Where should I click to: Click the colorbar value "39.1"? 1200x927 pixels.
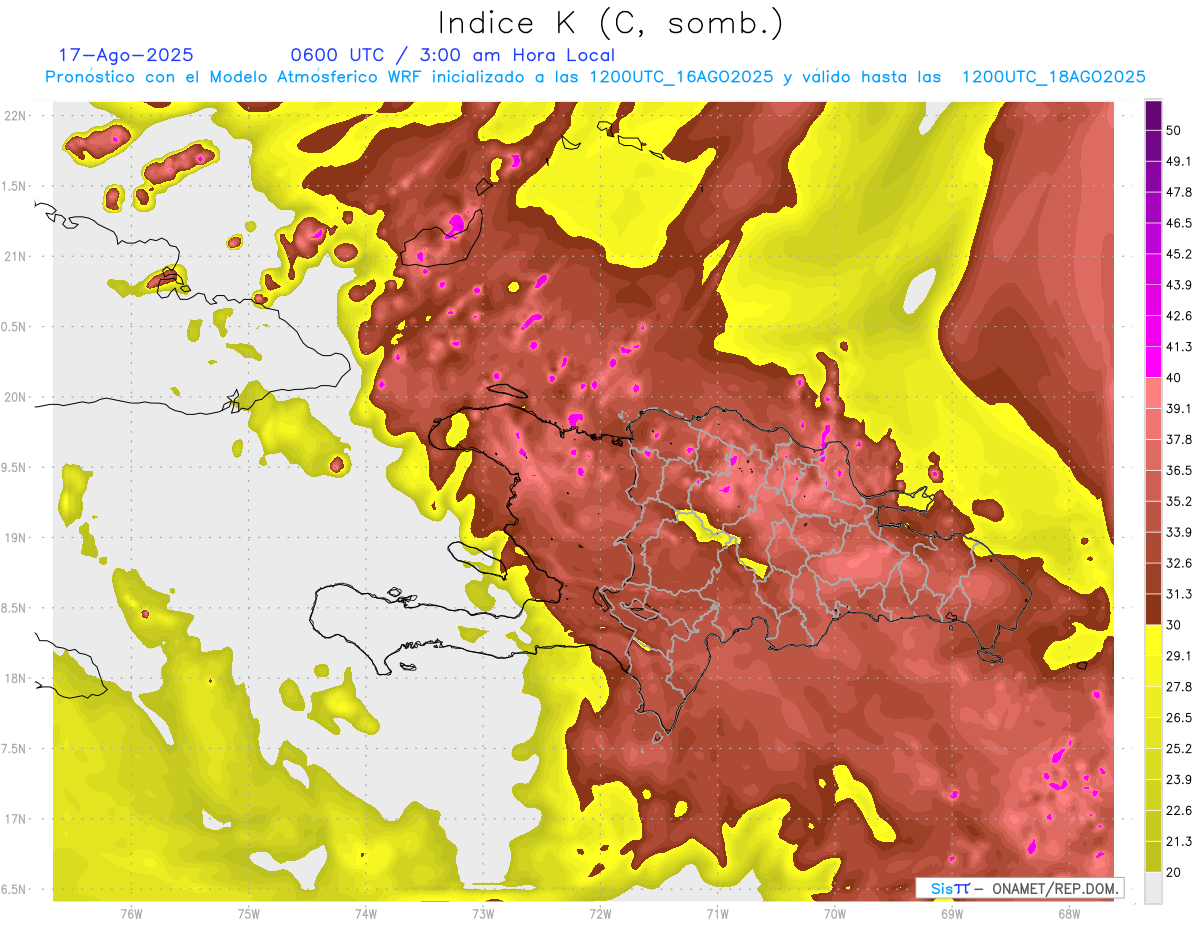click(1179, 408)
